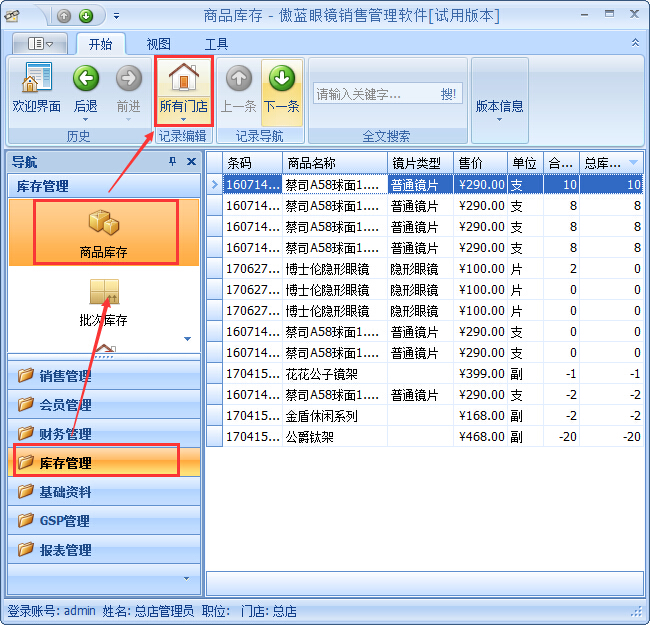Screen dimensions: 650x625
Task: Select the 花花公子镜架 row
Action: point(425,374)
